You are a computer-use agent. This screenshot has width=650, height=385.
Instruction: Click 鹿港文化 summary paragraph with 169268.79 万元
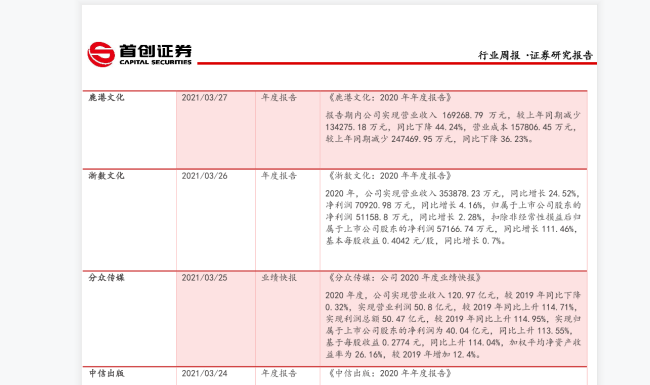click(453, 127)
